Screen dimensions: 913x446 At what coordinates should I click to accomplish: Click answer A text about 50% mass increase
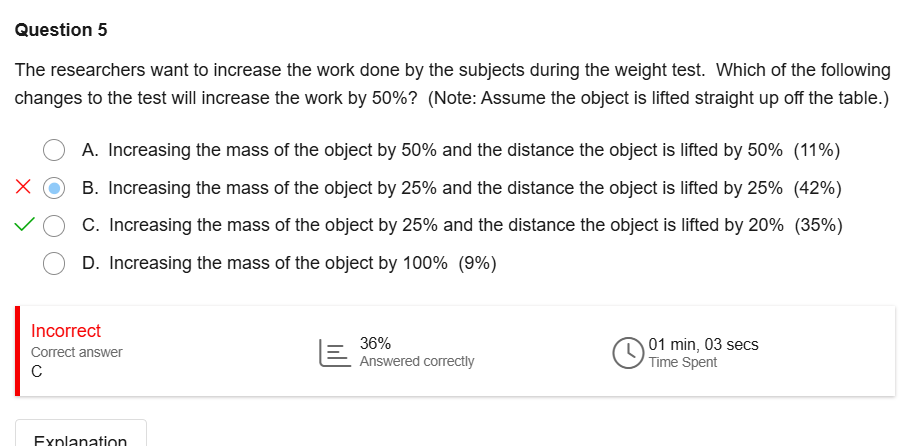pyautogui.click(x=432, y=150)
